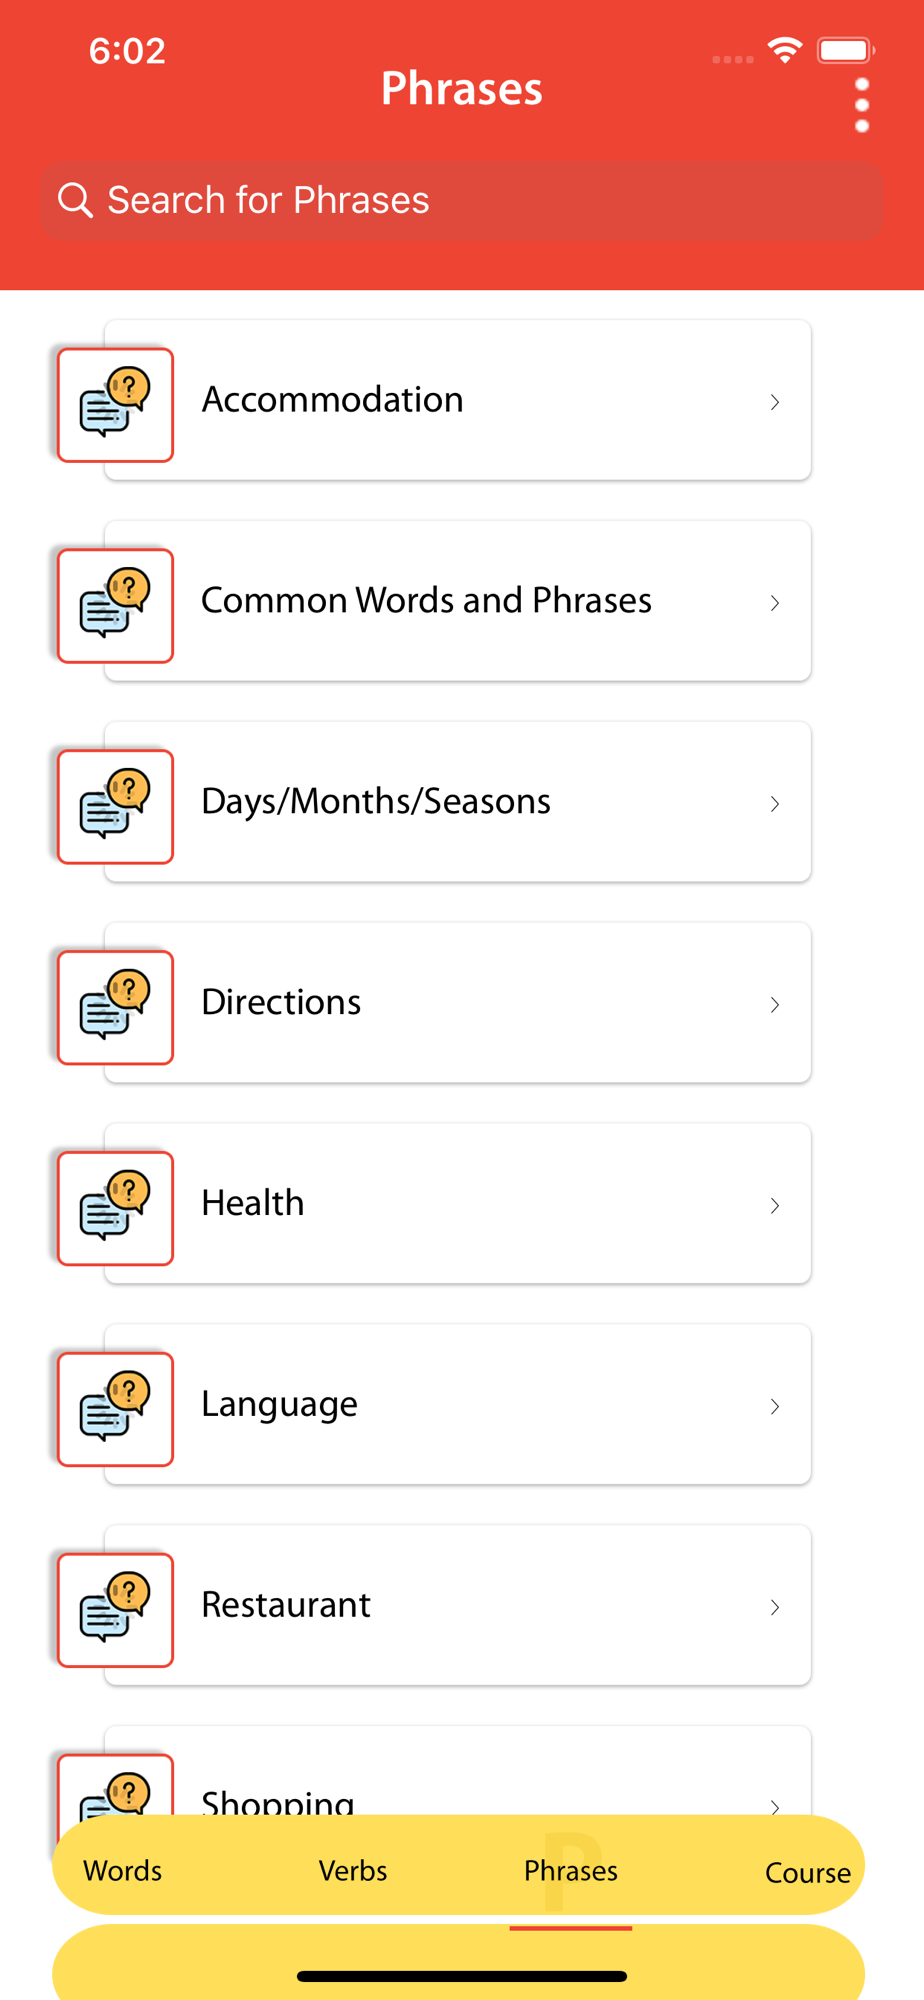Tap the Restaurant category icon

(116, 1611)
